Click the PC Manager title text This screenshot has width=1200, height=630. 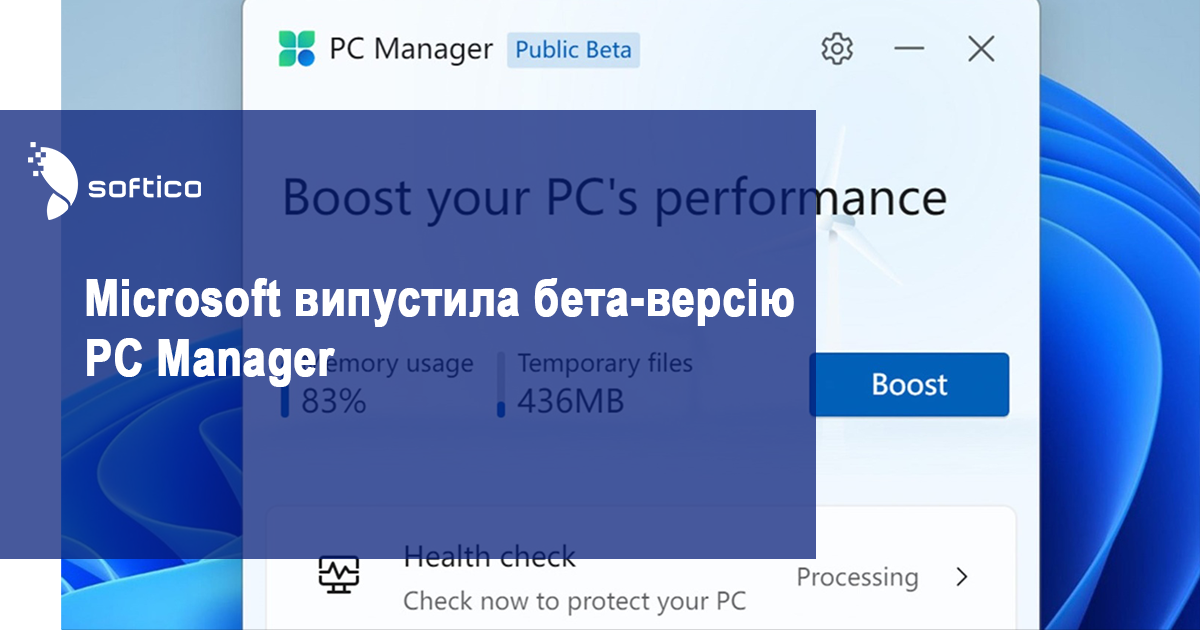tap(411, 49)
